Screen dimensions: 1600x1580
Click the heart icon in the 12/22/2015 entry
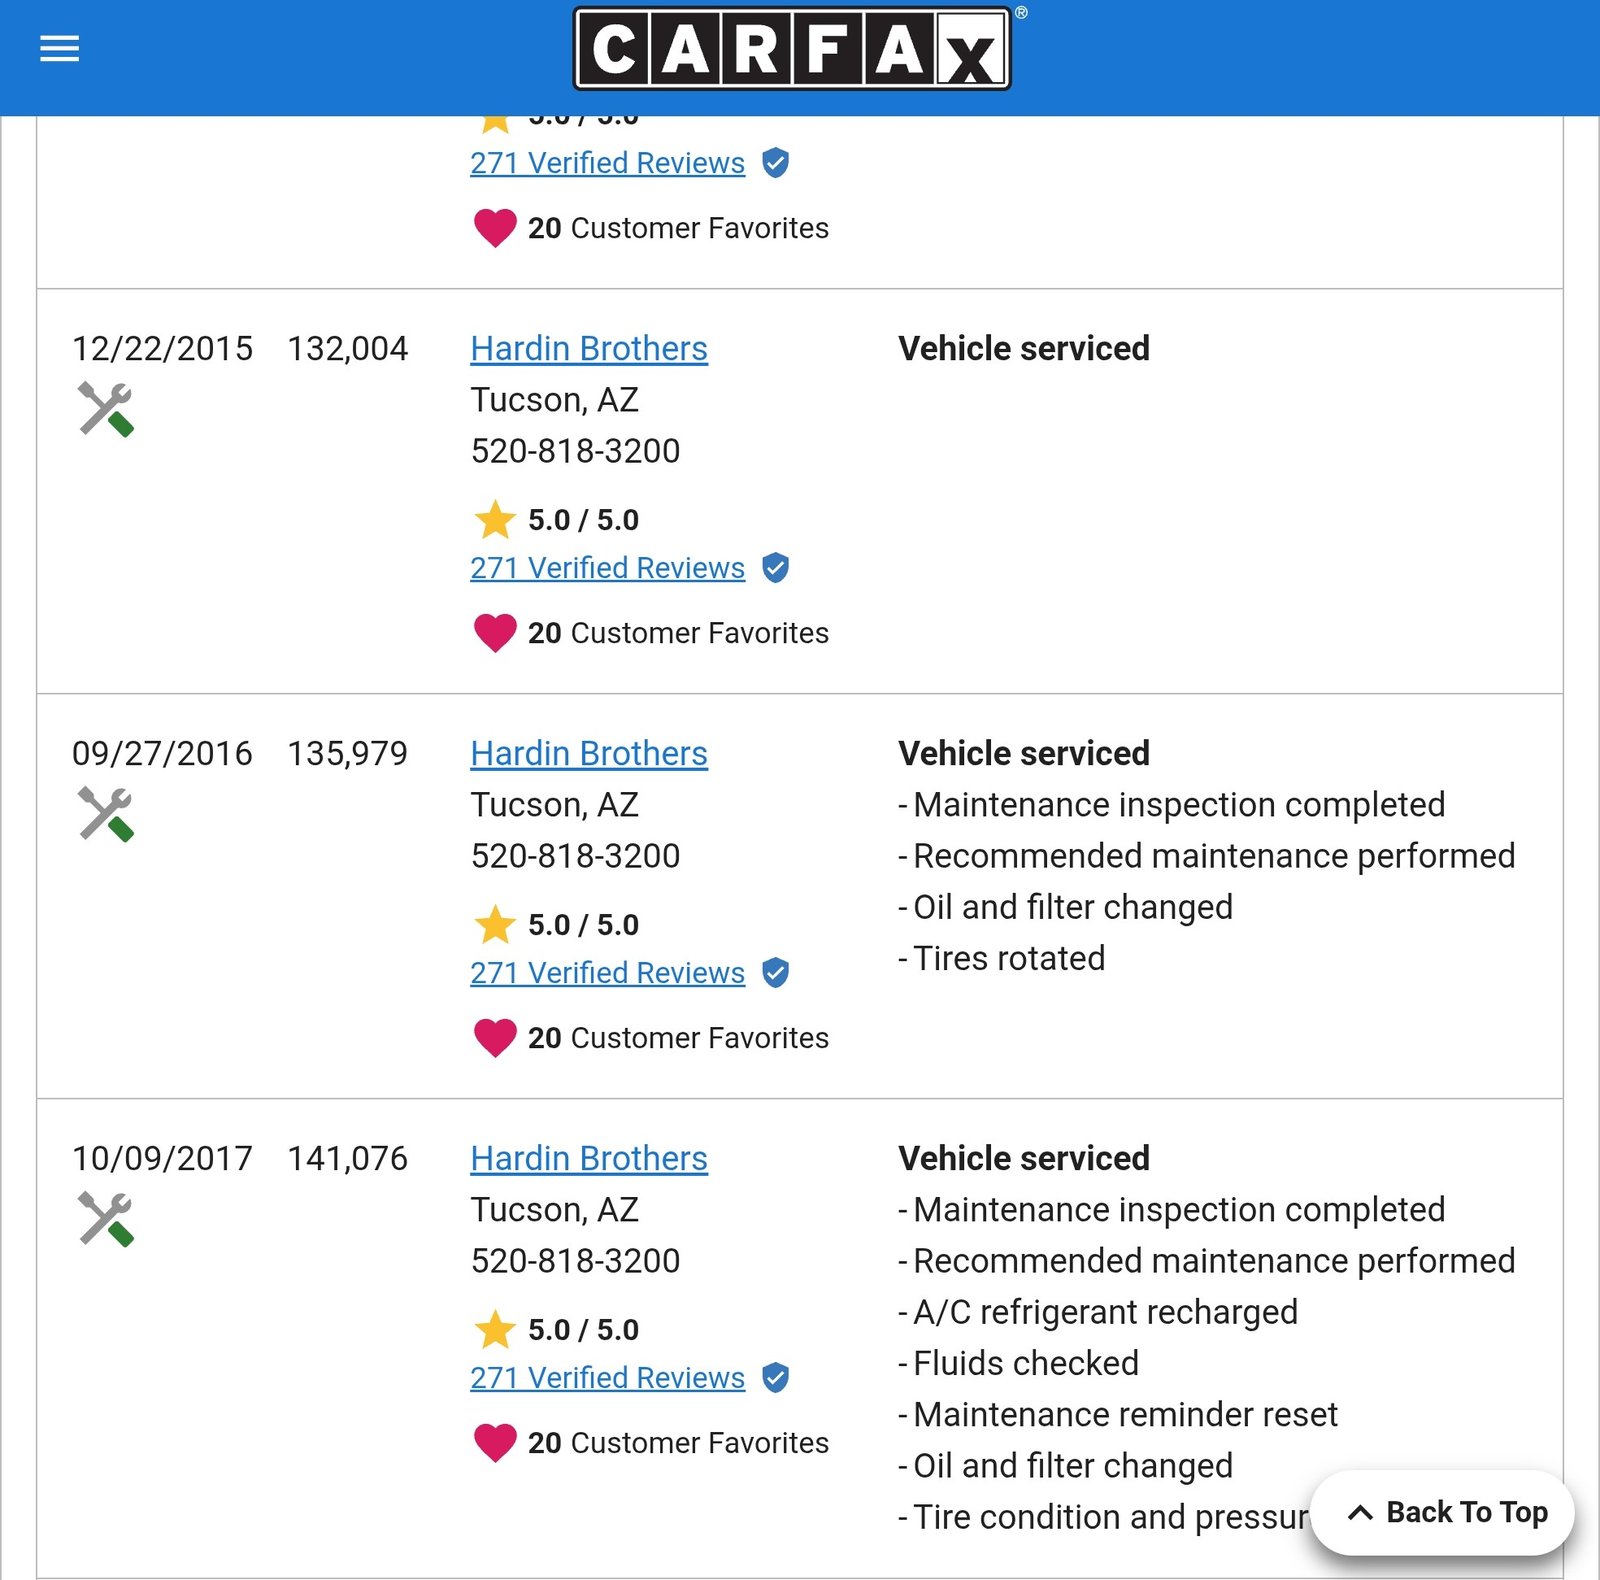click(495, 633)
